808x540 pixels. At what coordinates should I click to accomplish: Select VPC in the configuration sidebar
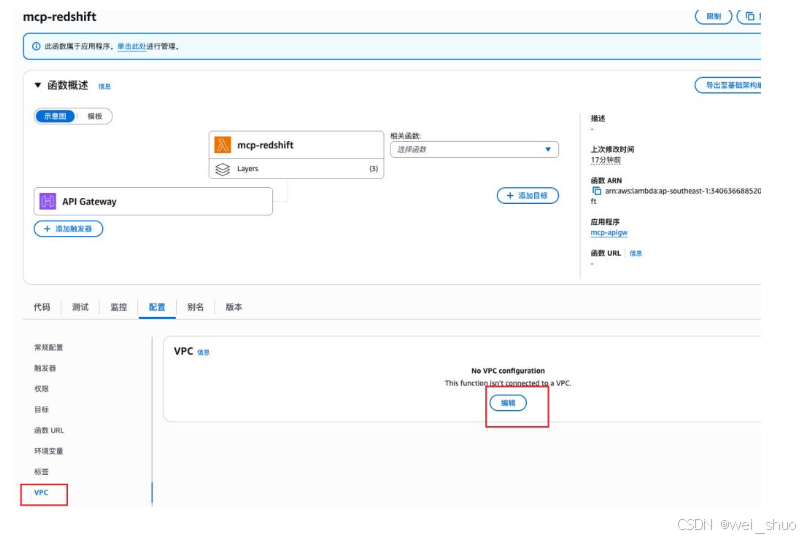[41, 493]
